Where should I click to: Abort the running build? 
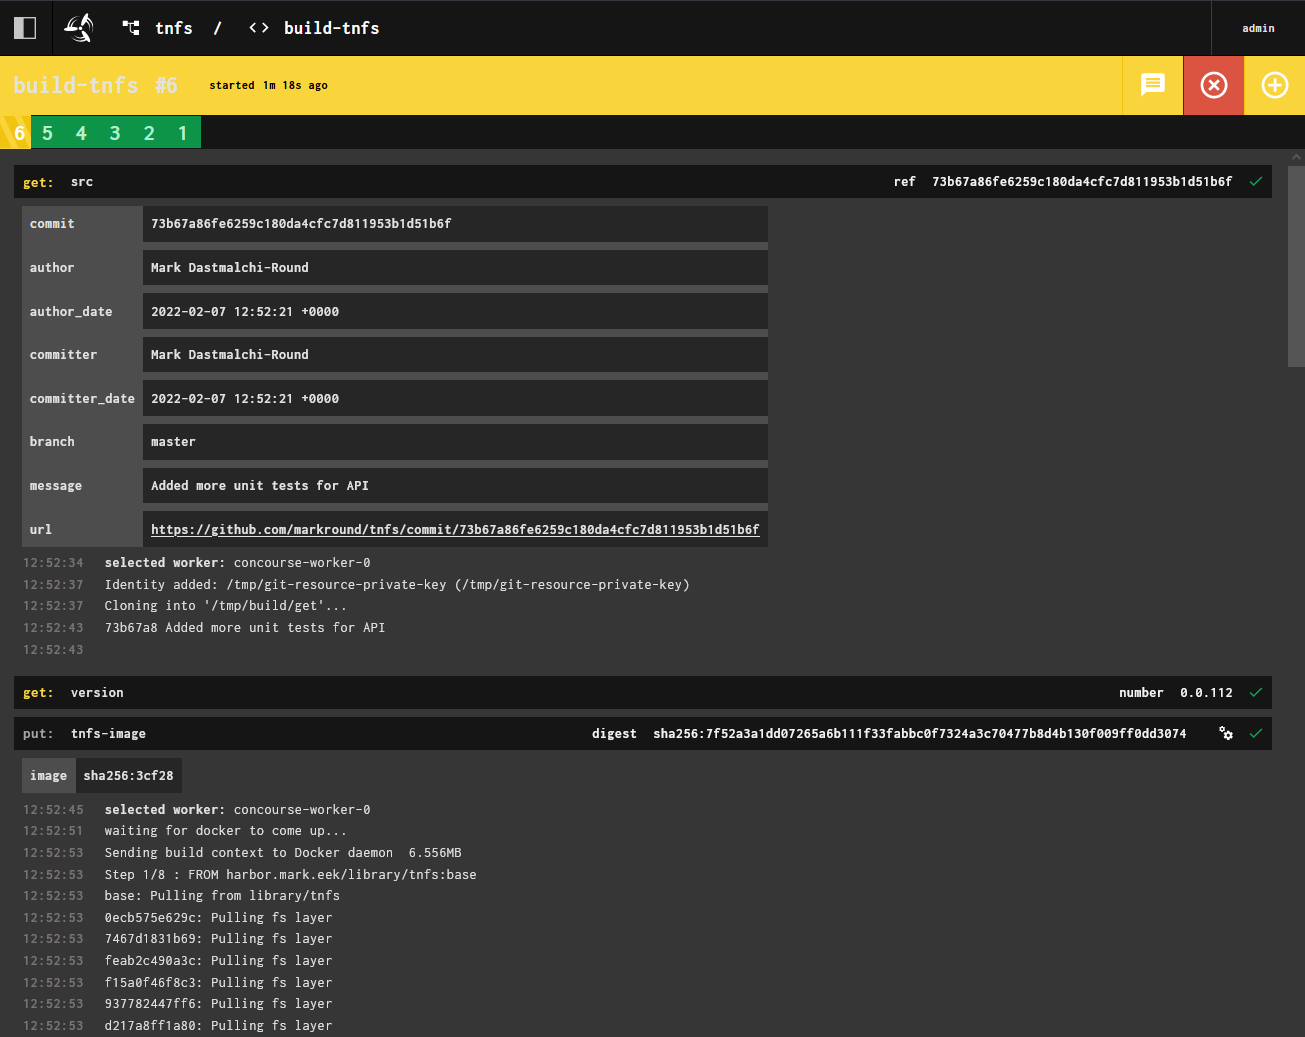point(1213,85)
